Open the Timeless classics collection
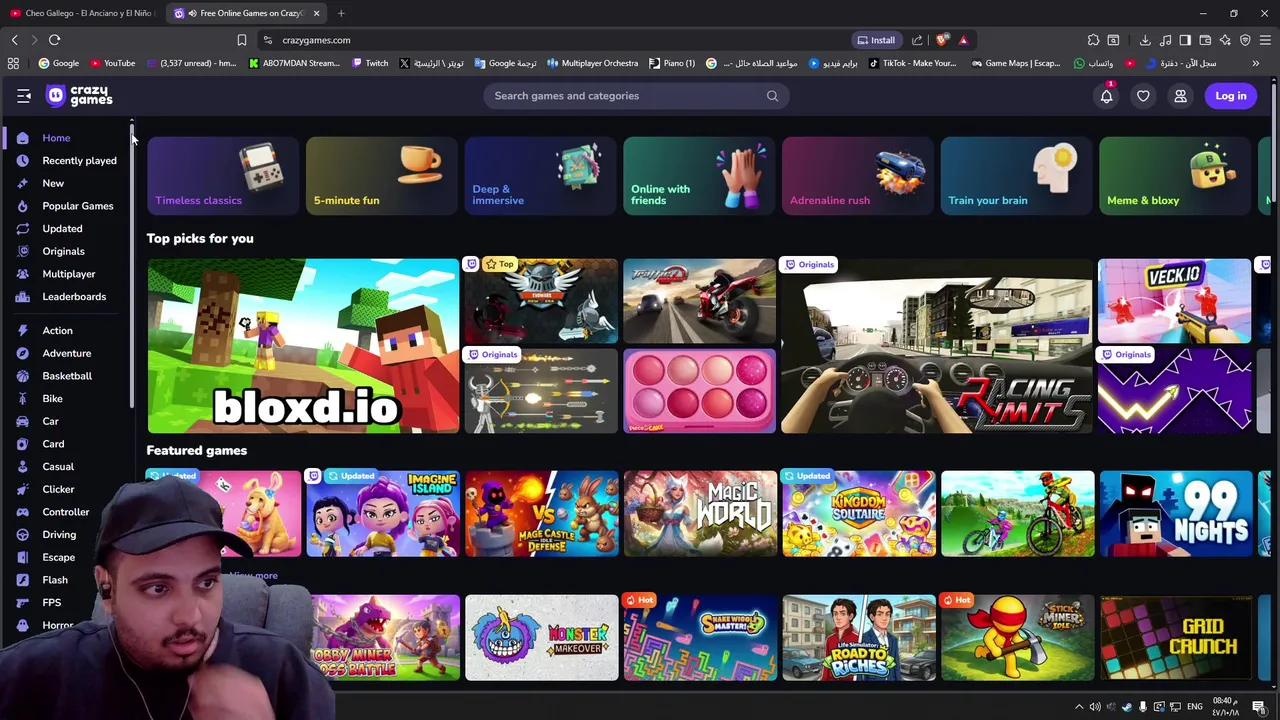This screenshot has width=1280, height=720. pos(223,176)
